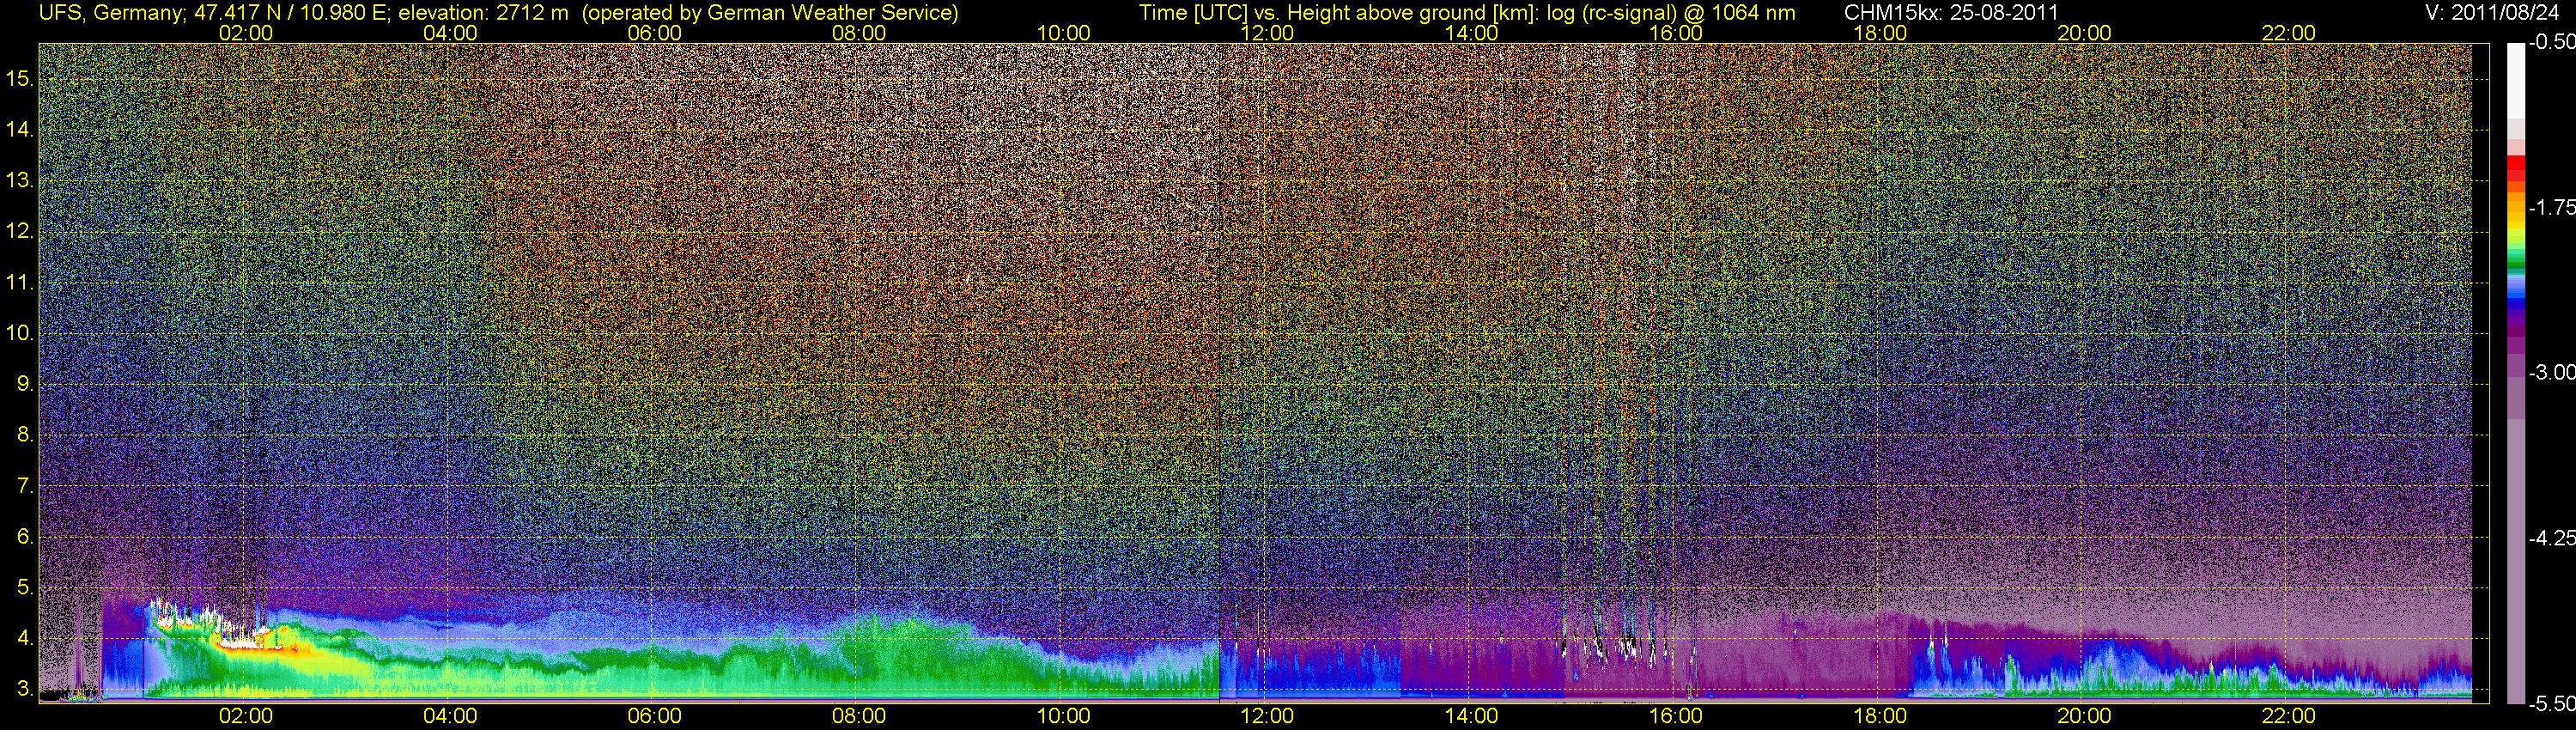This screenshot has width=2576, height=730.
Task: Click the 4. km height axis label
Action: tap(25, 639)
